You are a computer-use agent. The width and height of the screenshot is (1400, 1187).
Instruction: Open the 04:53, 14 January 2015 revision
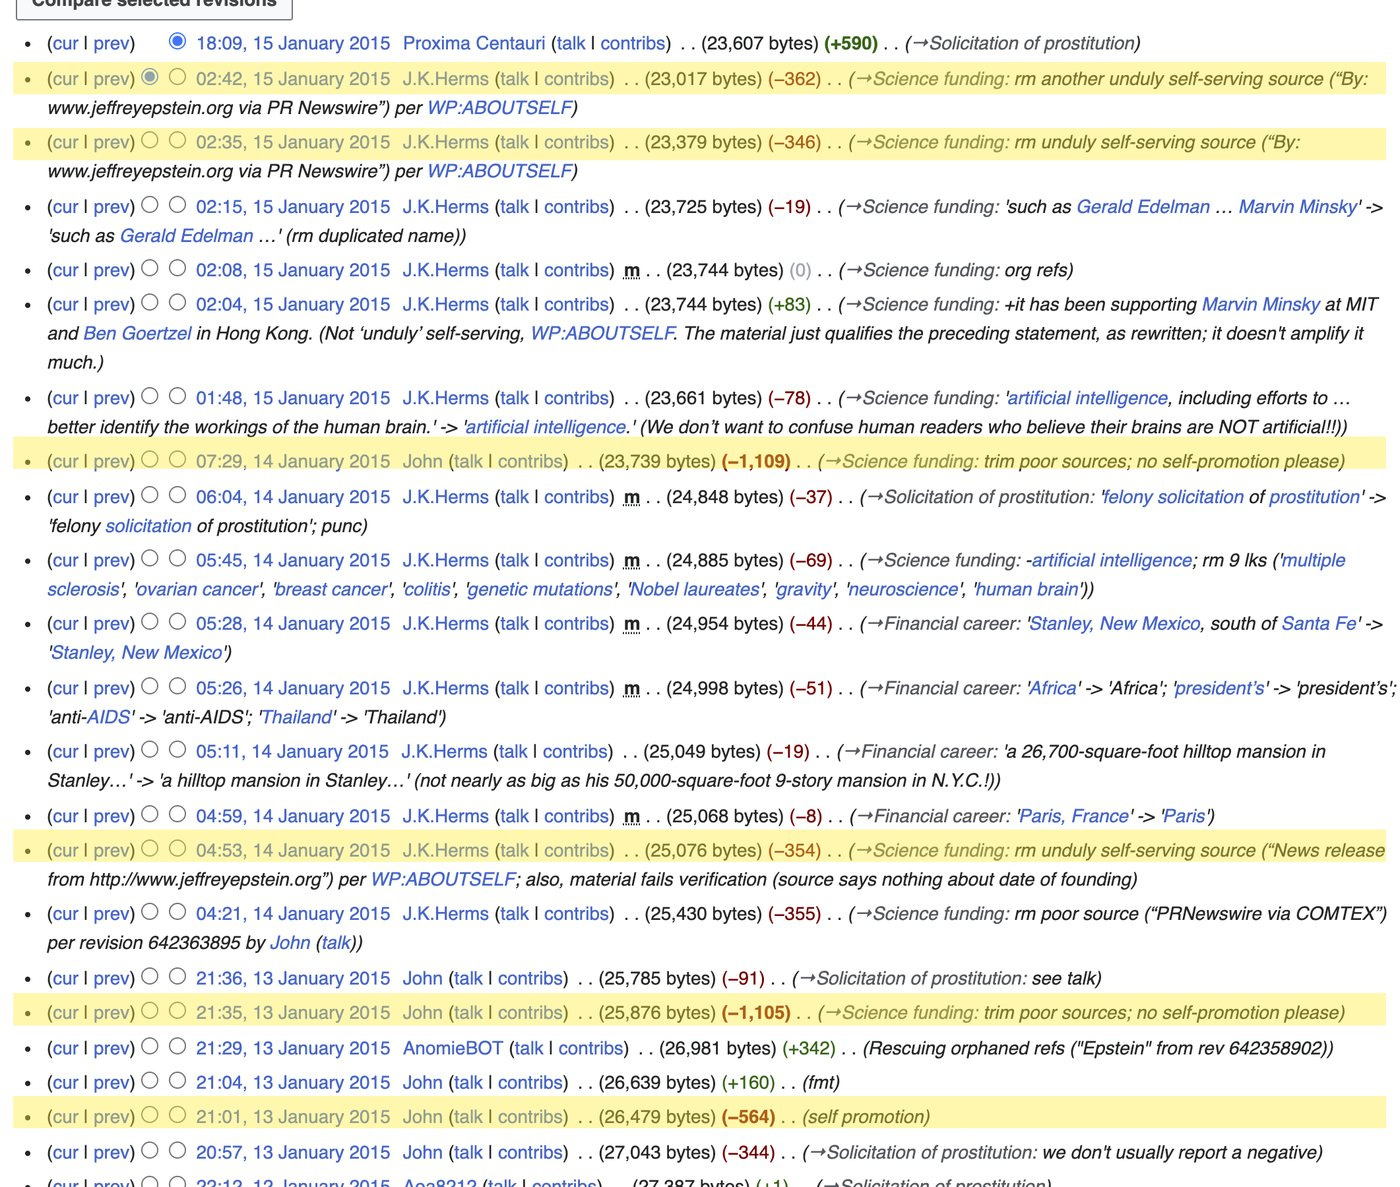[x=293, y=850]
